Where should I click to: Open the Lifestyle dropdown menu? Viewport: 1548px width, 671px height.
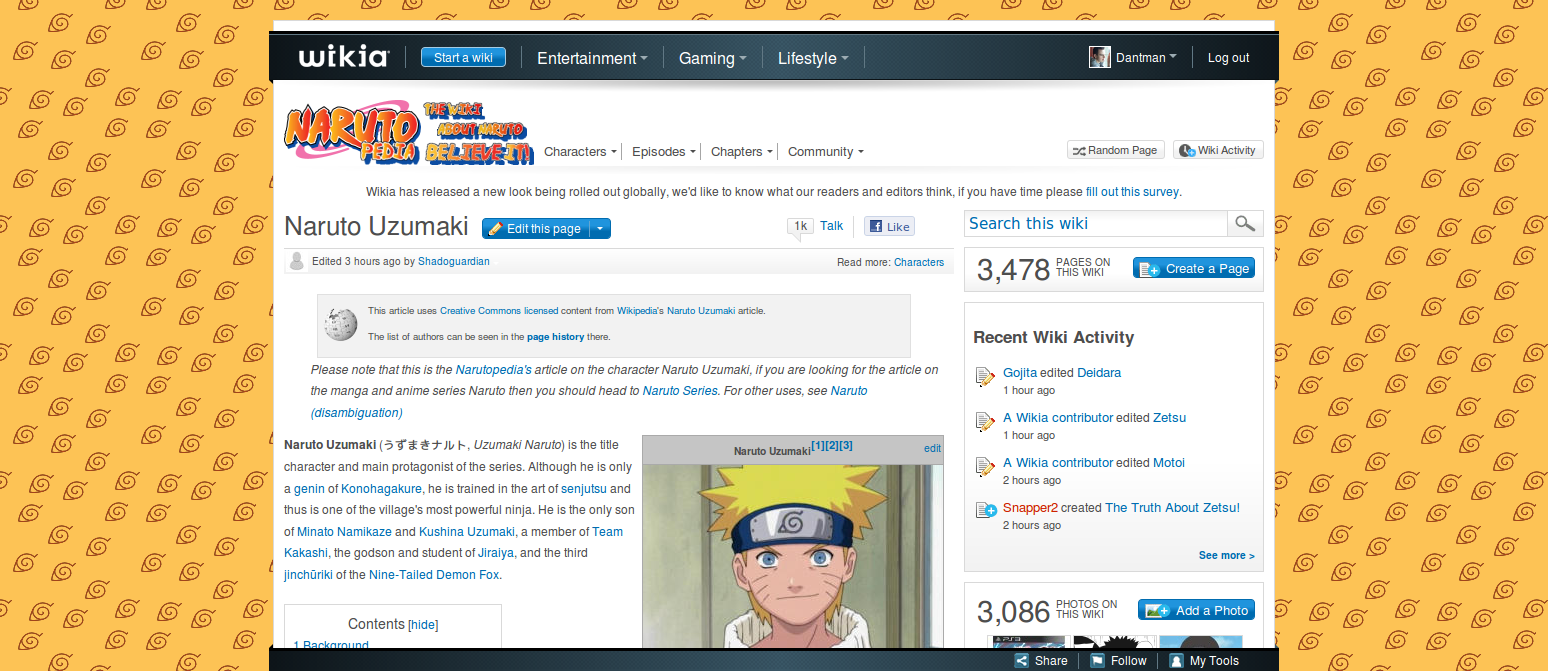coord(813,58)
